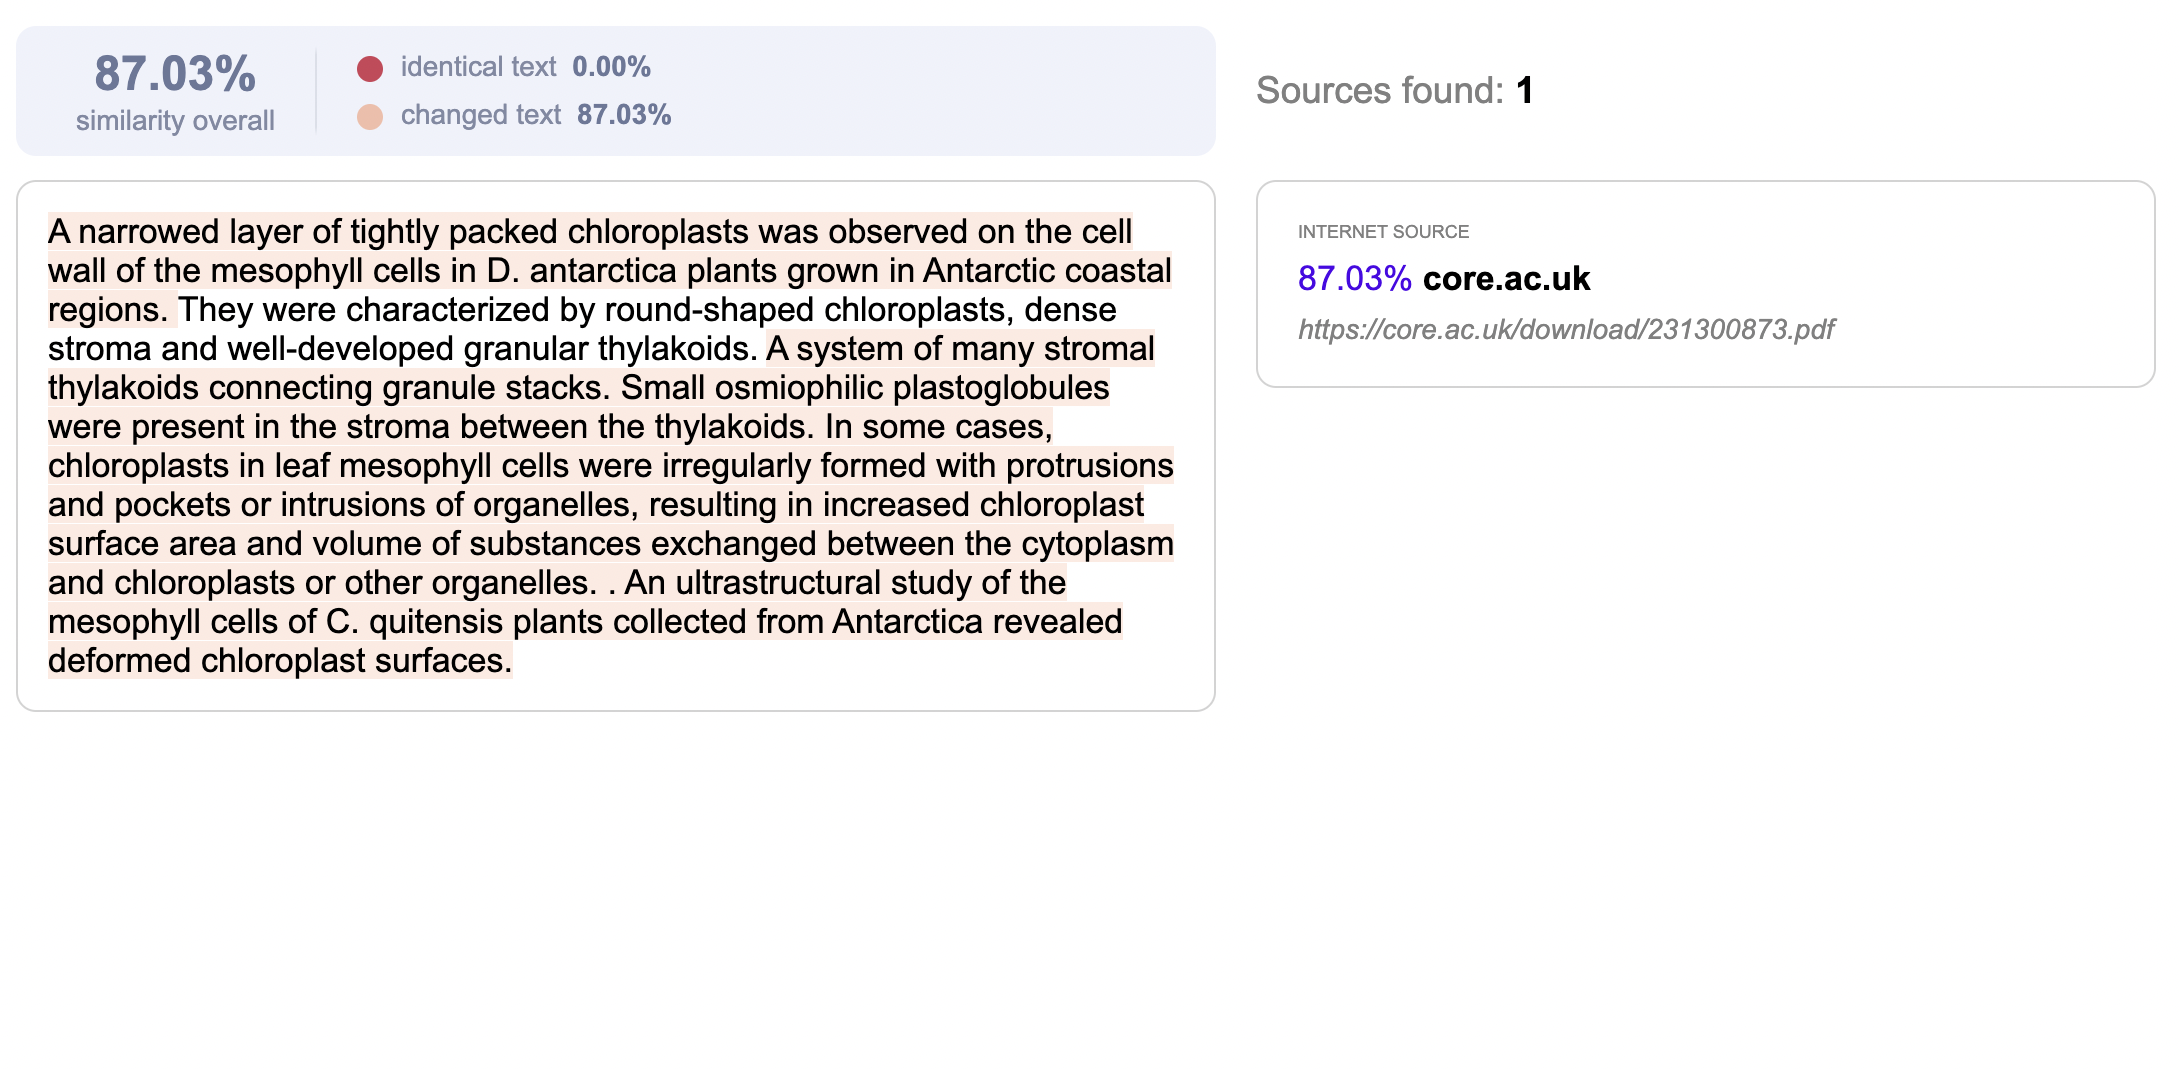This screenshot has width=2179, height=1069.
Task: Click phrase 'surface area and volume of substances'
Action: [344, 543]
